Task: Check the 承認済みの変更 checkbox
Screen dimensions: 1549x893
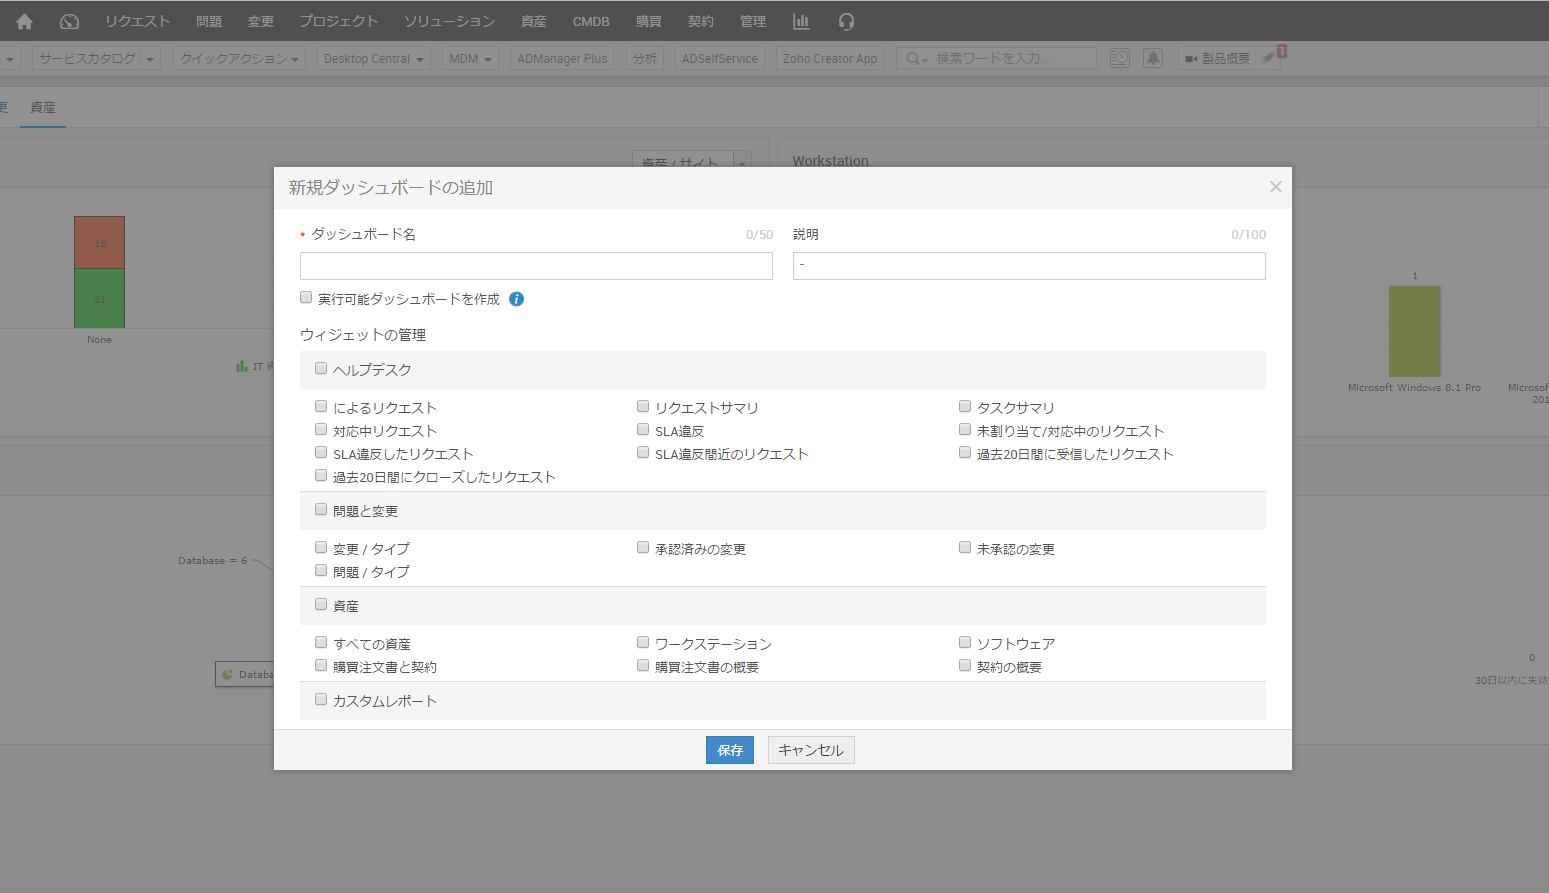Action: click(643, 548)
